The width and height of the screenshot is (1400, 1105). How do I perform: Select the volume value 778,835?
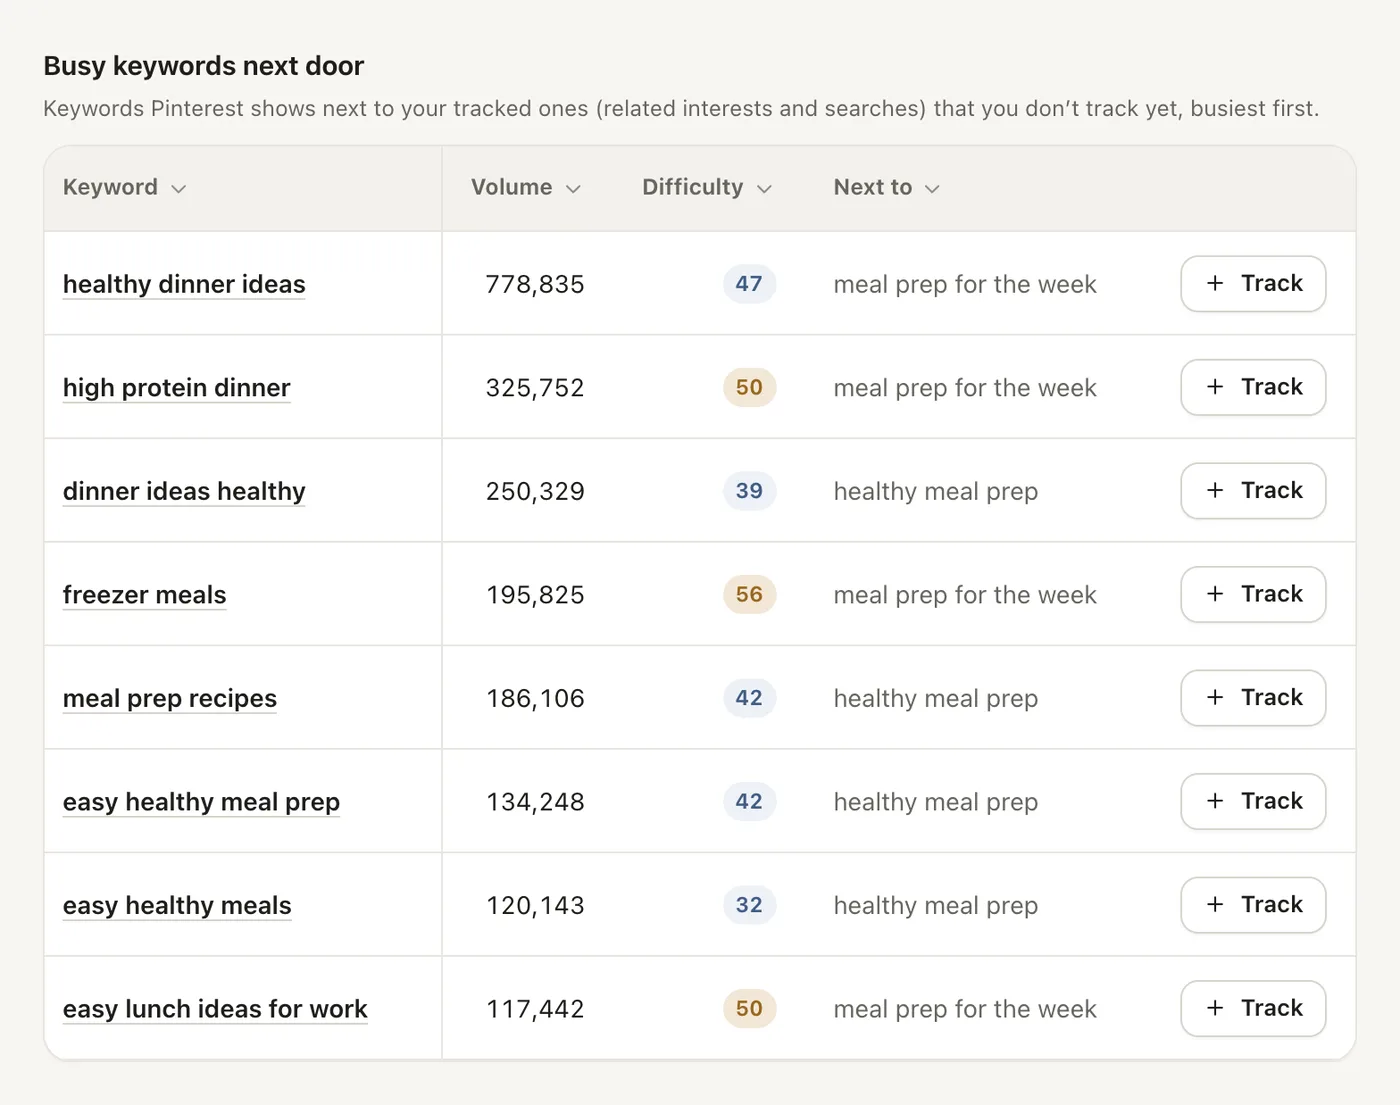click(535, 285)
